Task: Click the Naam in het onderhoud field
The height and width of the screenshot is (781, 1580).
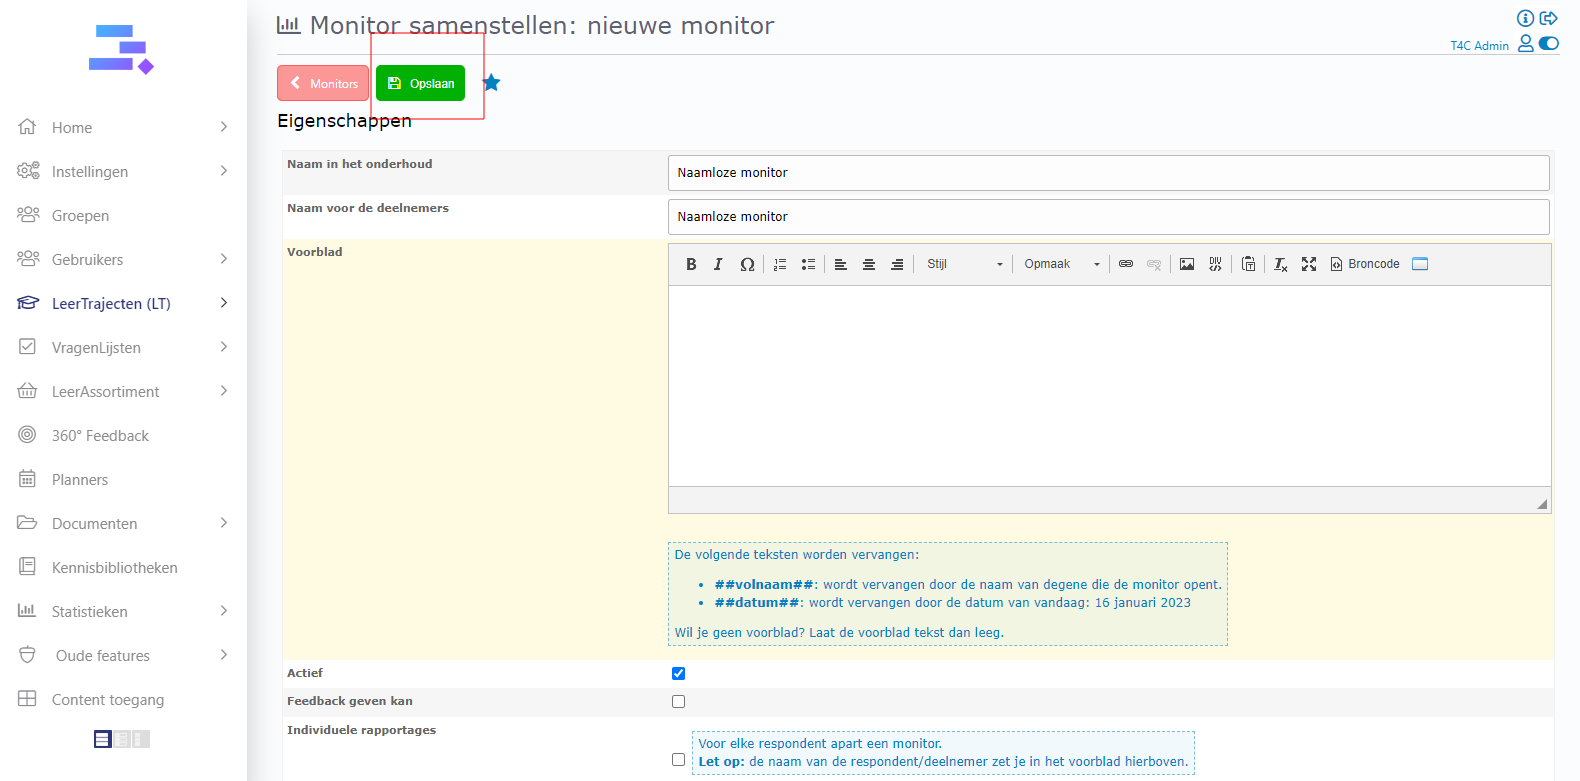Action: tap(1108, 173)
